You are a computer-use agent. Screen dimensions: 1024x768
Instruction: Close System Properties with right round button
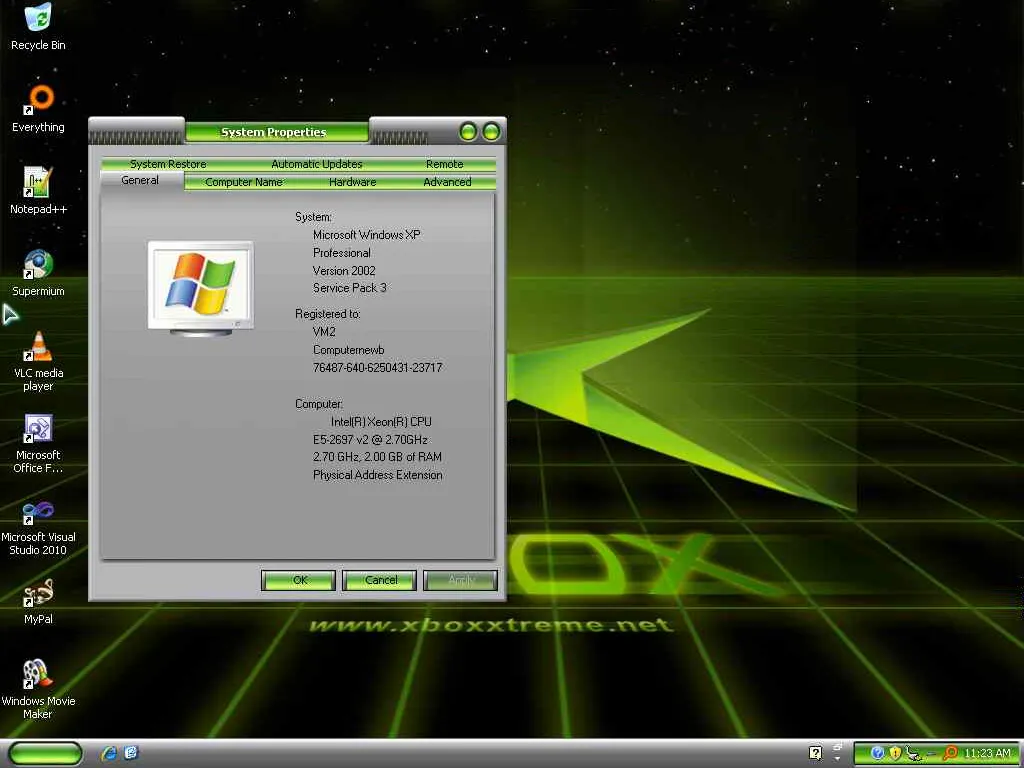tap(491, 132)
